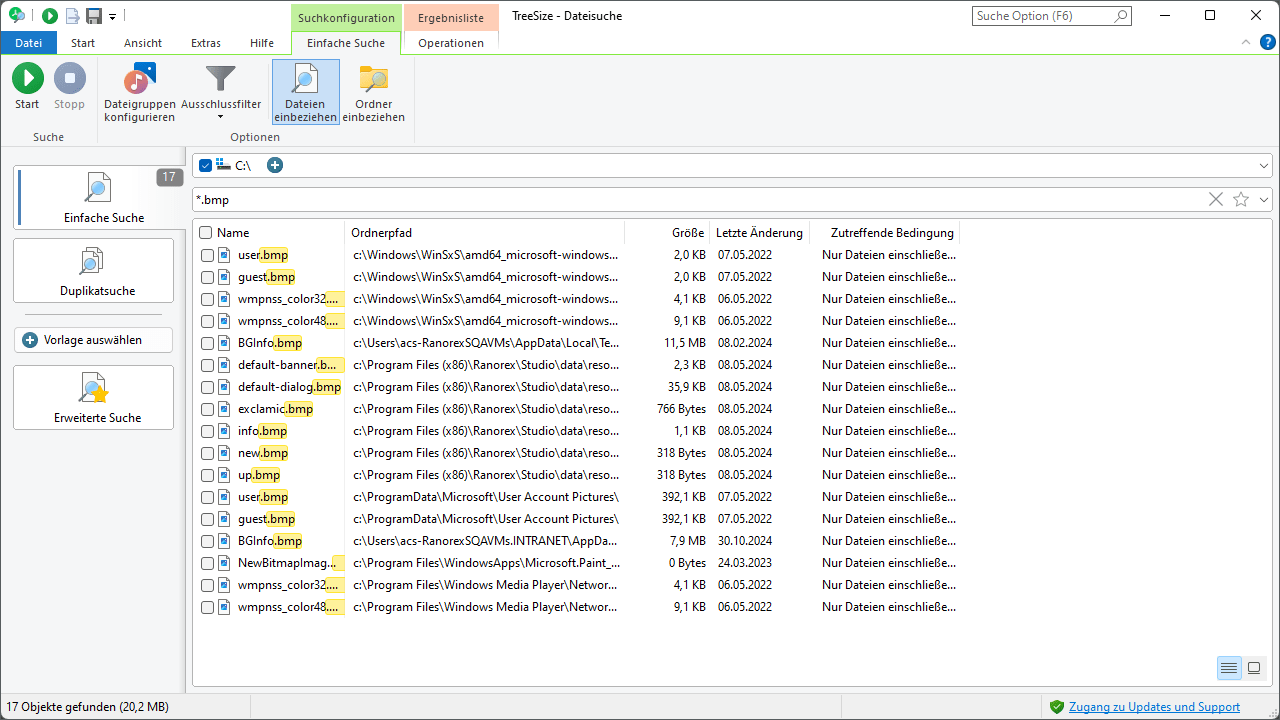Click the gray Stopp button

coord(69,86)
